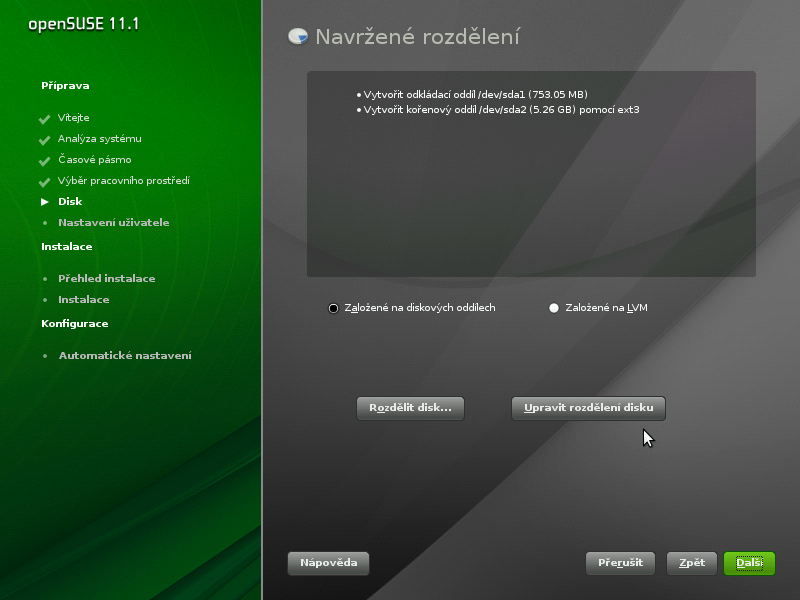The height and width of the screenshot is (600, 800).
Task: Click the Výběr pracovního prostředí step label
Action: click(123, 181)
